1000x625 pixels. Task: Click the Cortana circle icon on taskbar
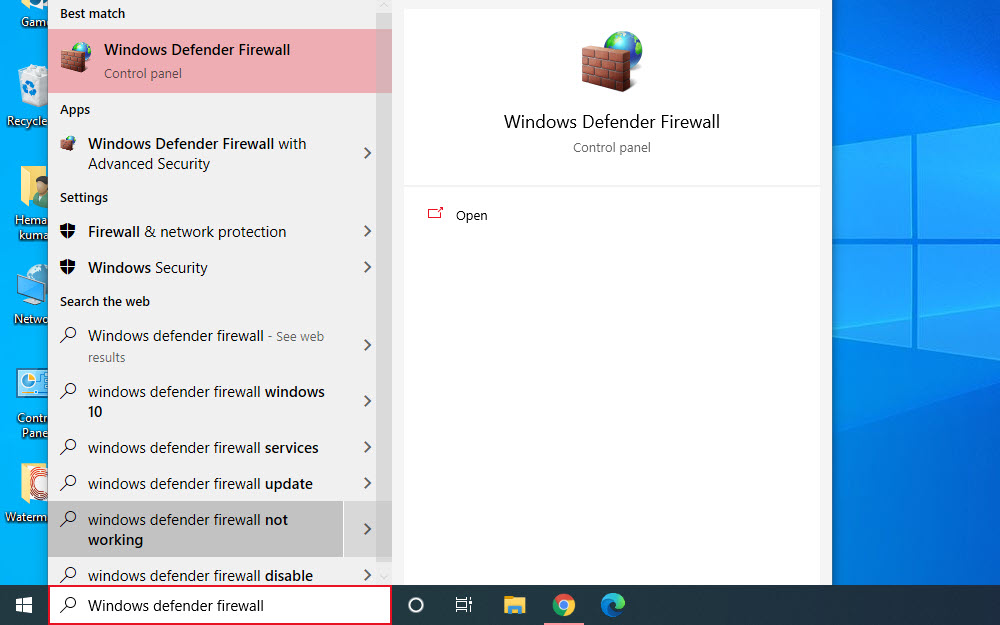tap(415, 605)
